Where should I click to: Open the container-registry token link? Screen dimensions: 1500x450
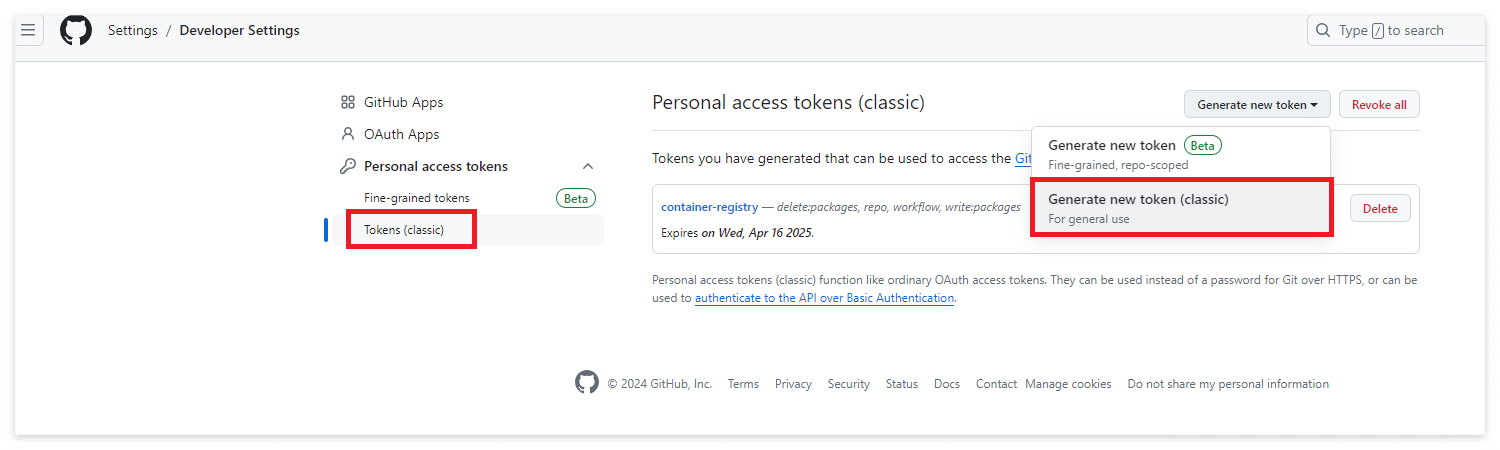tap(708, 207)
